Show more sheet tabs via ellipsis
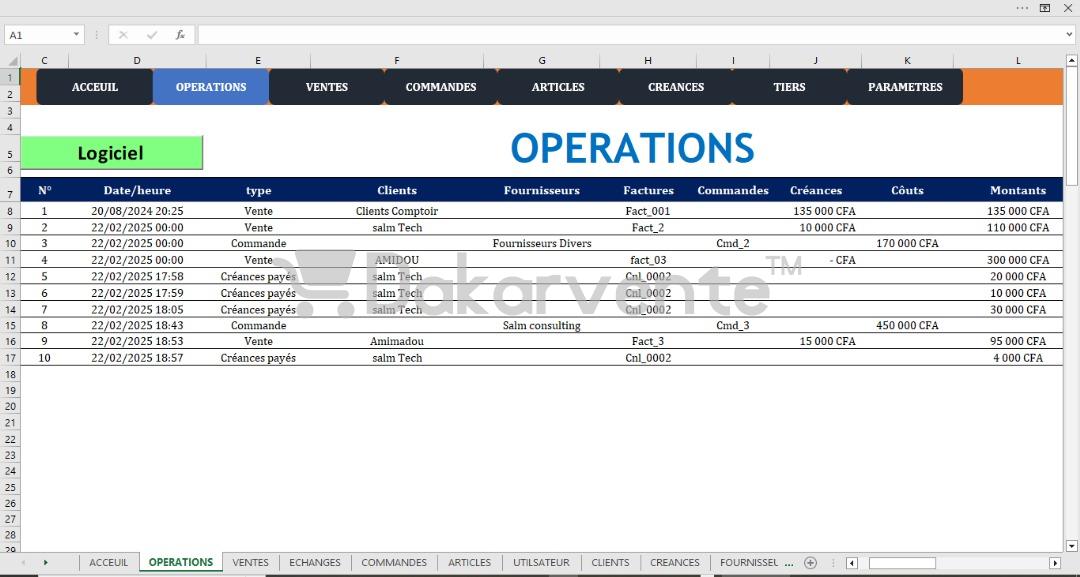This screenshot has height=577, width=1080. (789, 563)
